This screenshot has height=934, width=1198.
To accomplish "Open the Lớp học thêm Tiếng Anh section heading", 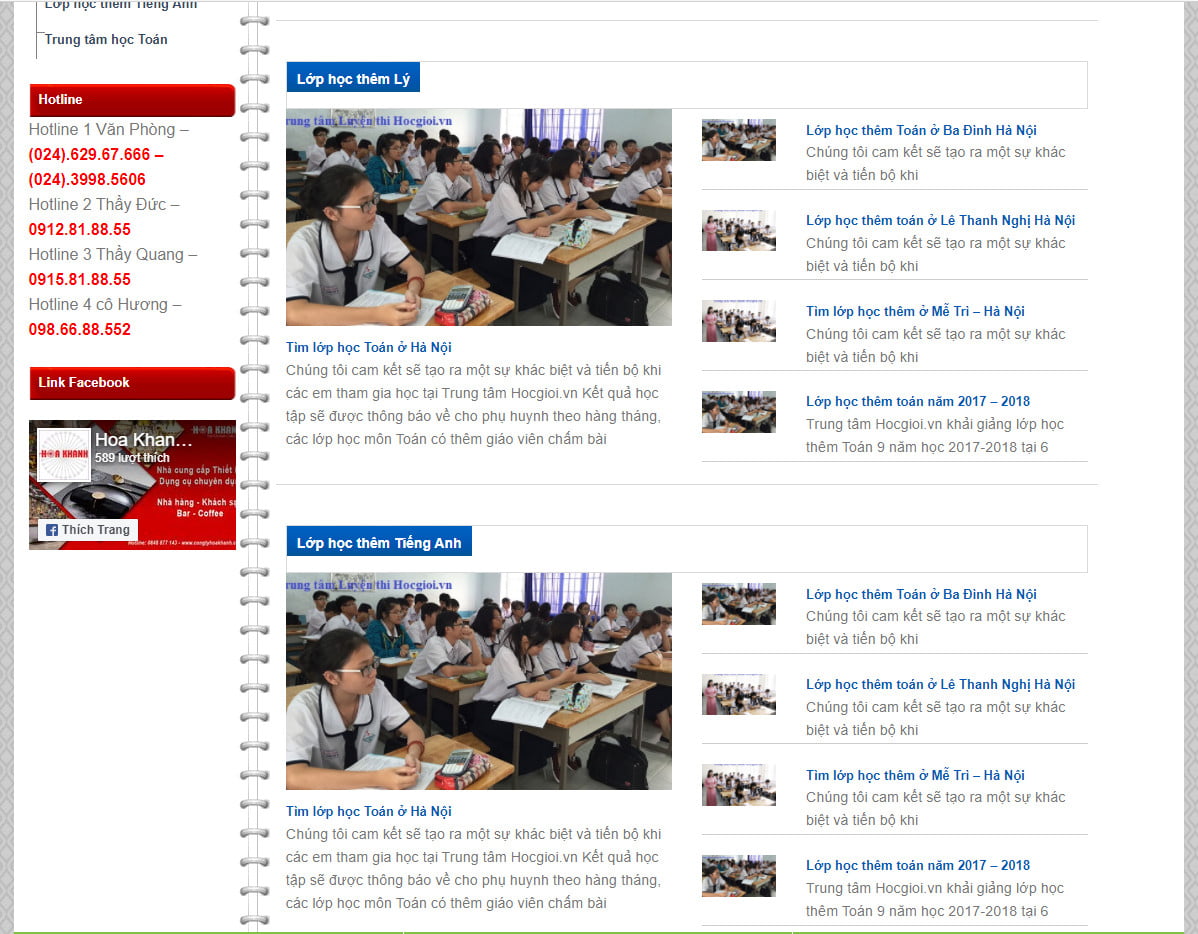I will click(379, 543).
